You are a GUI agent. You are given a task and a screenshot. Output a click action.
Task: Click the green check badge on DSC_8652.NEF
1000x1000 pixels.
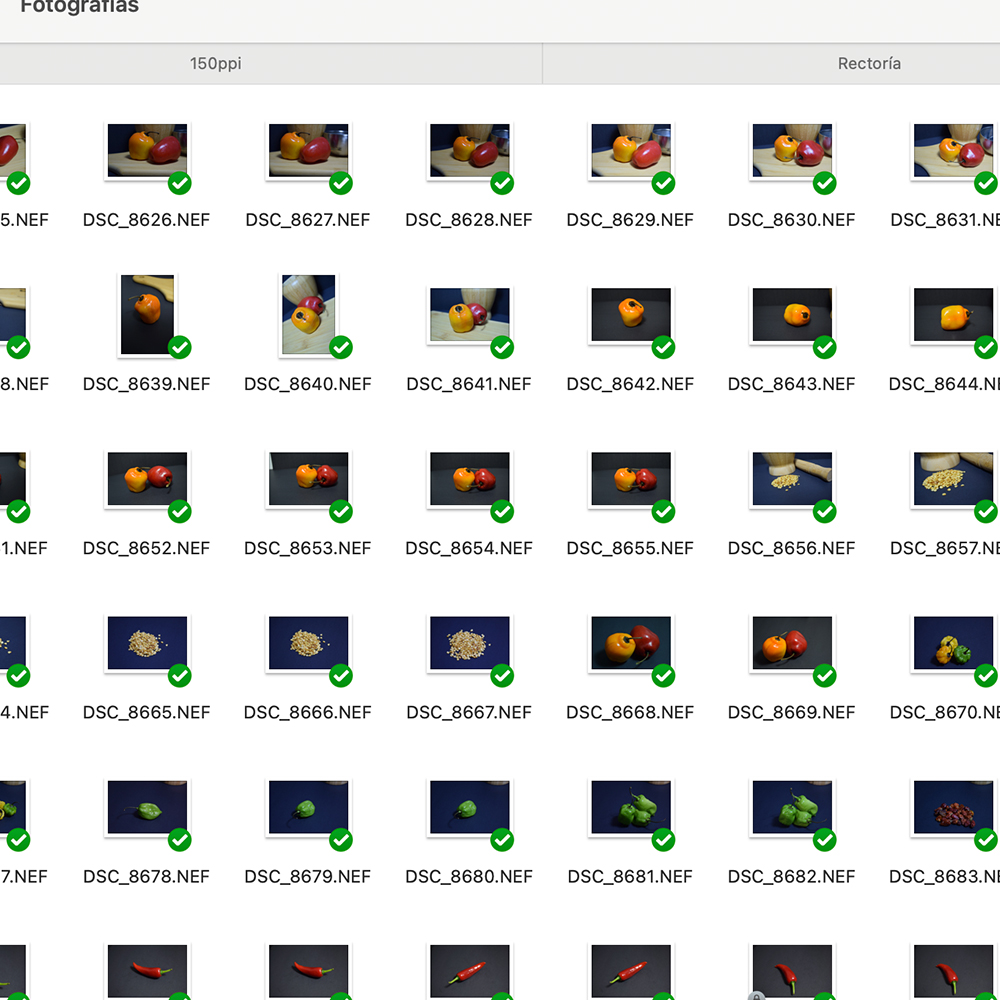(x=180, y=511)
